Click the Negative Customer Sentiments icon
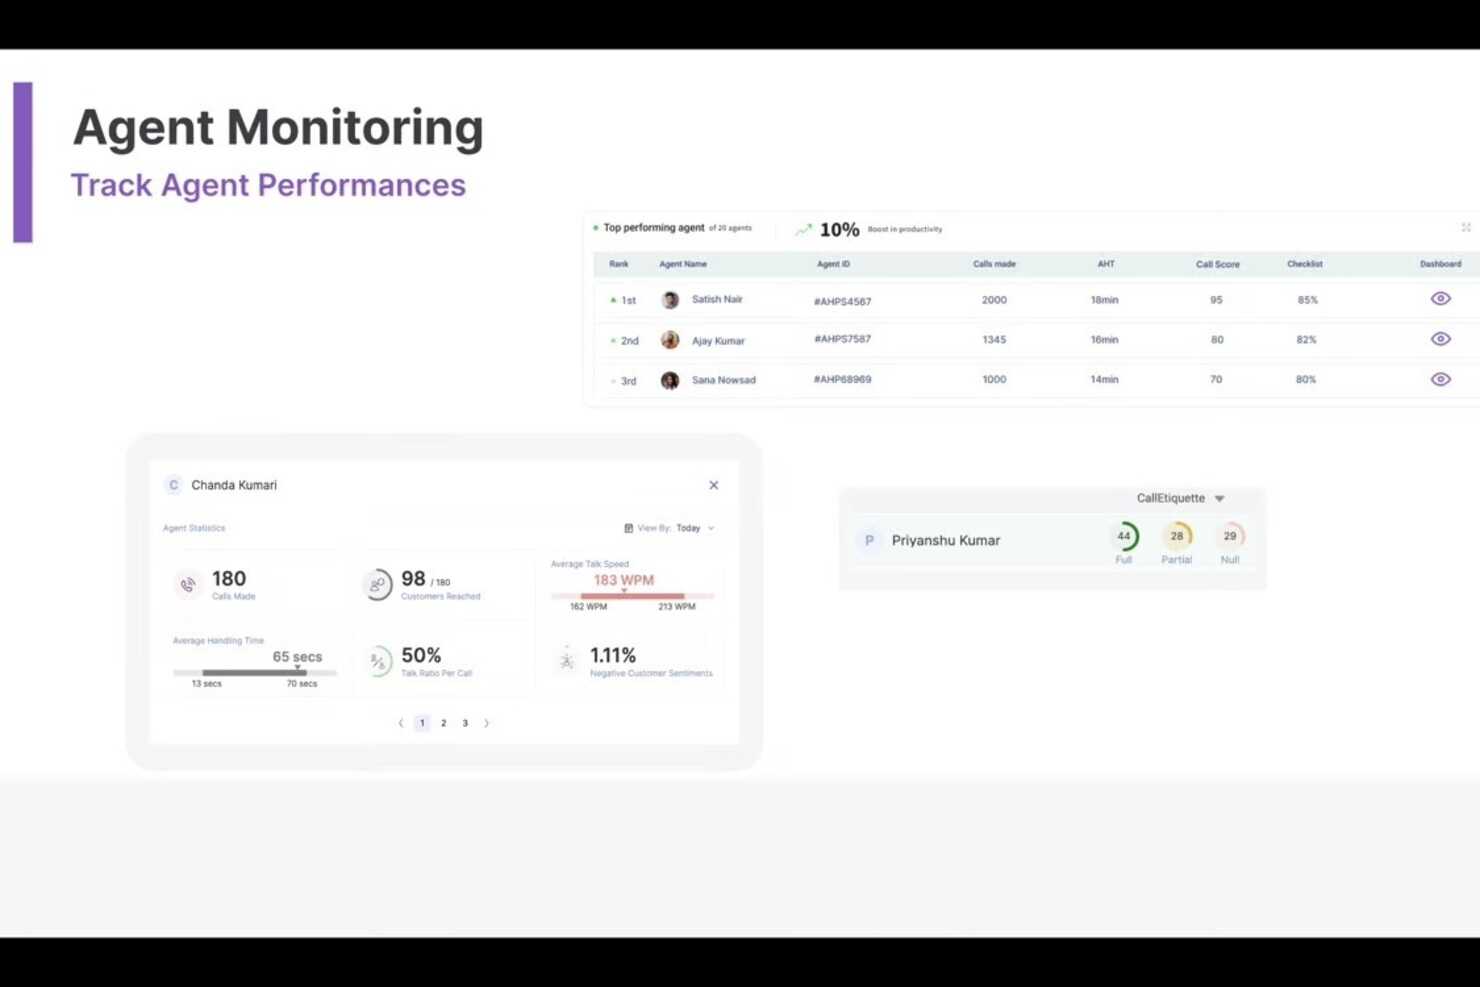 567,660
